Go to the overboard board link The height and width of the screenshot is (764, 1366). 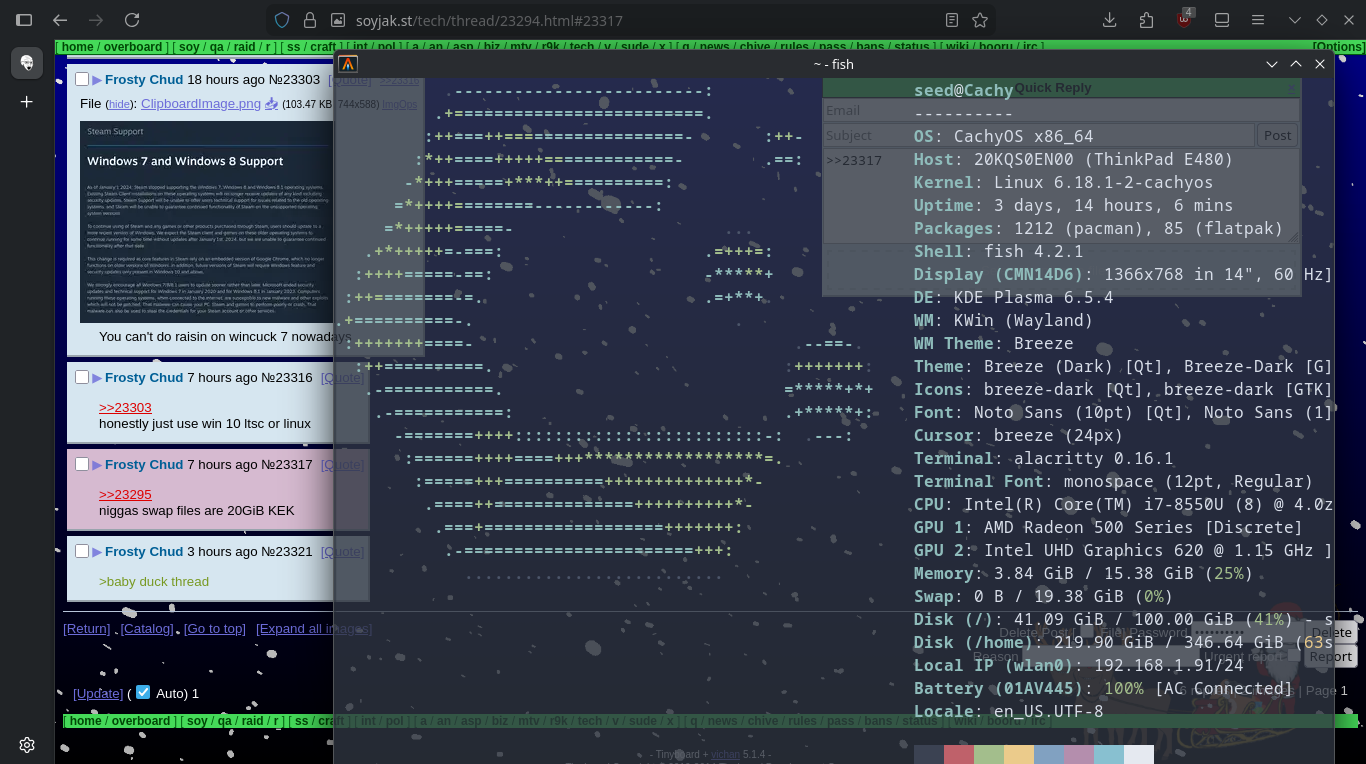pos(136,47)
